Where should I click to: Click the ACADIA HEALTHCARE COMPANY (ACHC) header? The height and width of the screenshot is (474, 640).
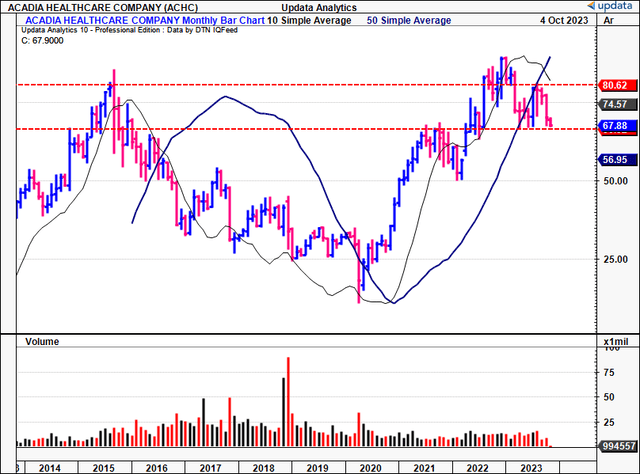103,7
